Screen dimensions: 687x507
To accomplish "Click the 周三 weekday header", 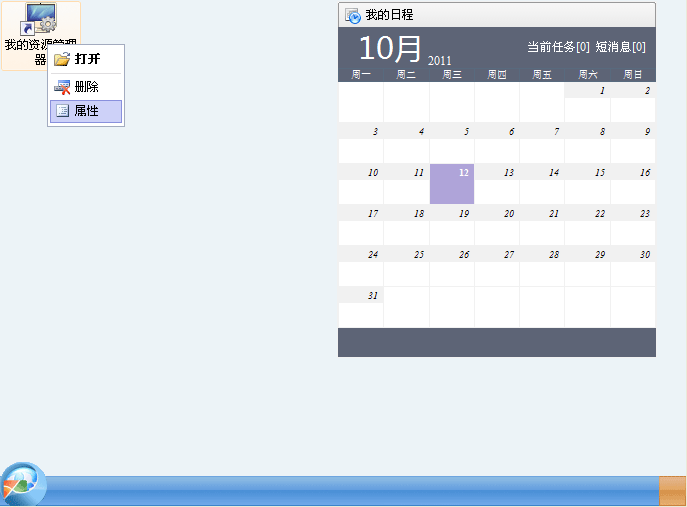I will tap(452, 75).
